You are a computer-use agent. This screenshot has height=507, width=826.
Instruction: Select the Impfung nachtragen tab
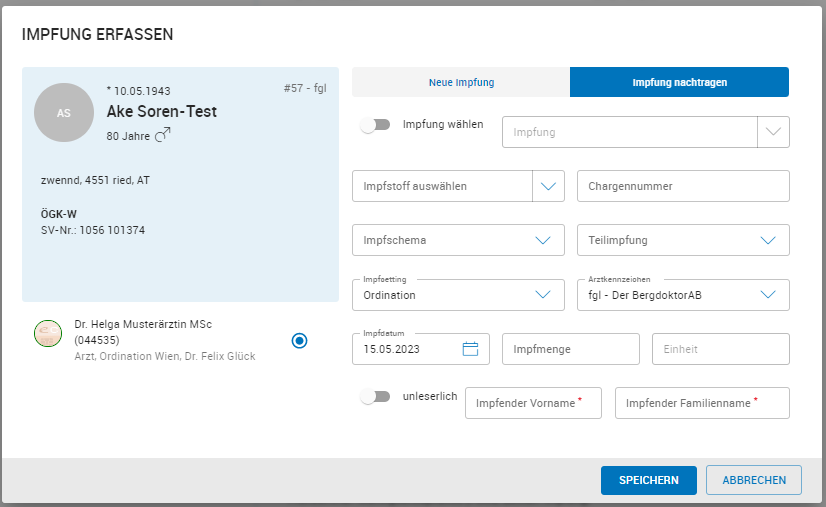coord(679,82)
